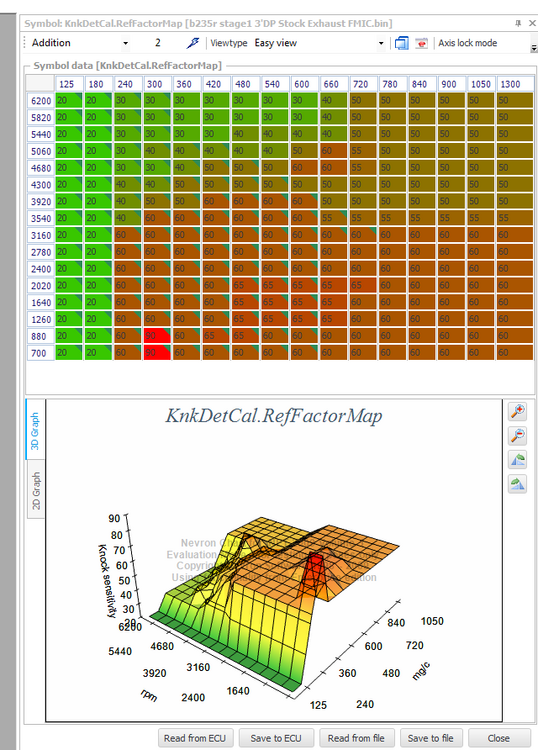The image size is (538, 750).
Task: Click the maximize window icon in the toolbar
Action: [401, 43]
